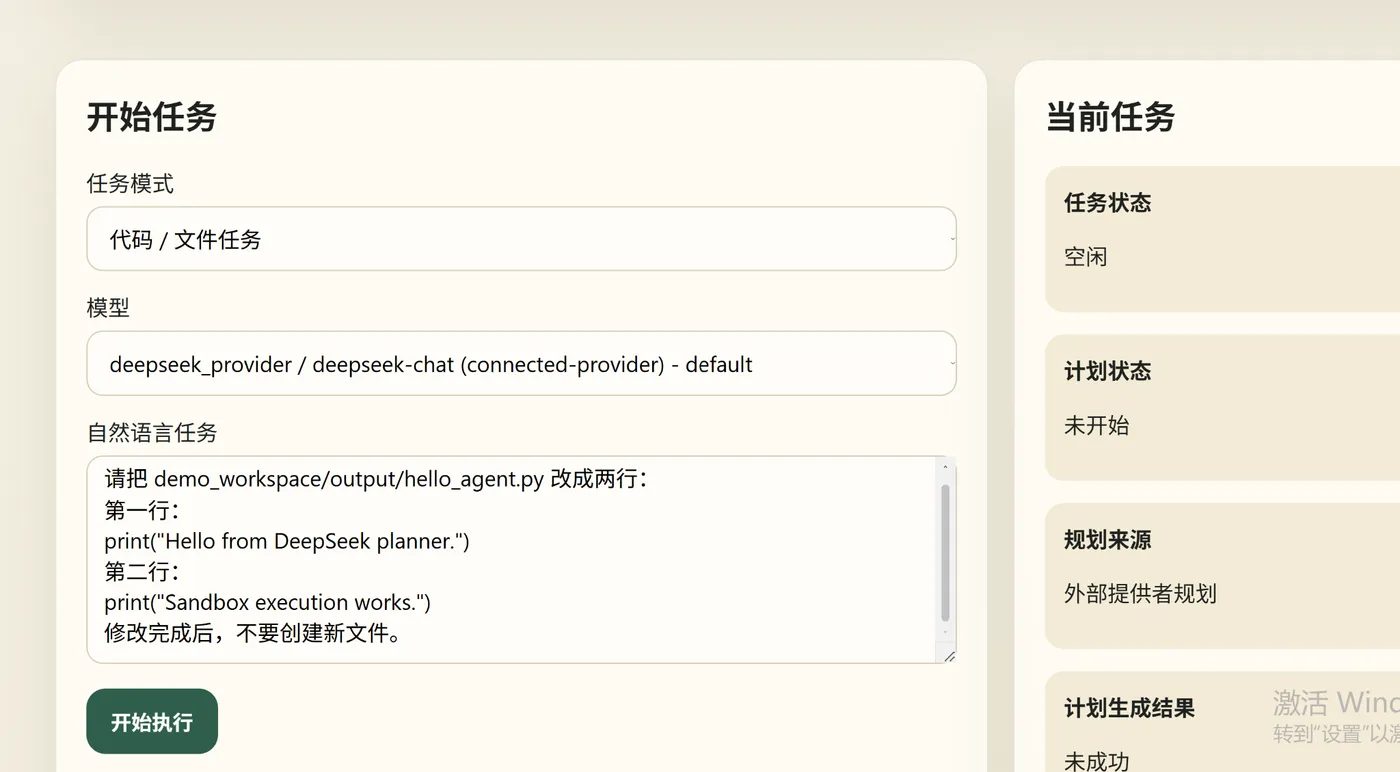Click the 修改完成后，不要创建新文件。 line
The image size is (1400, 772).
tap(254, 633)
